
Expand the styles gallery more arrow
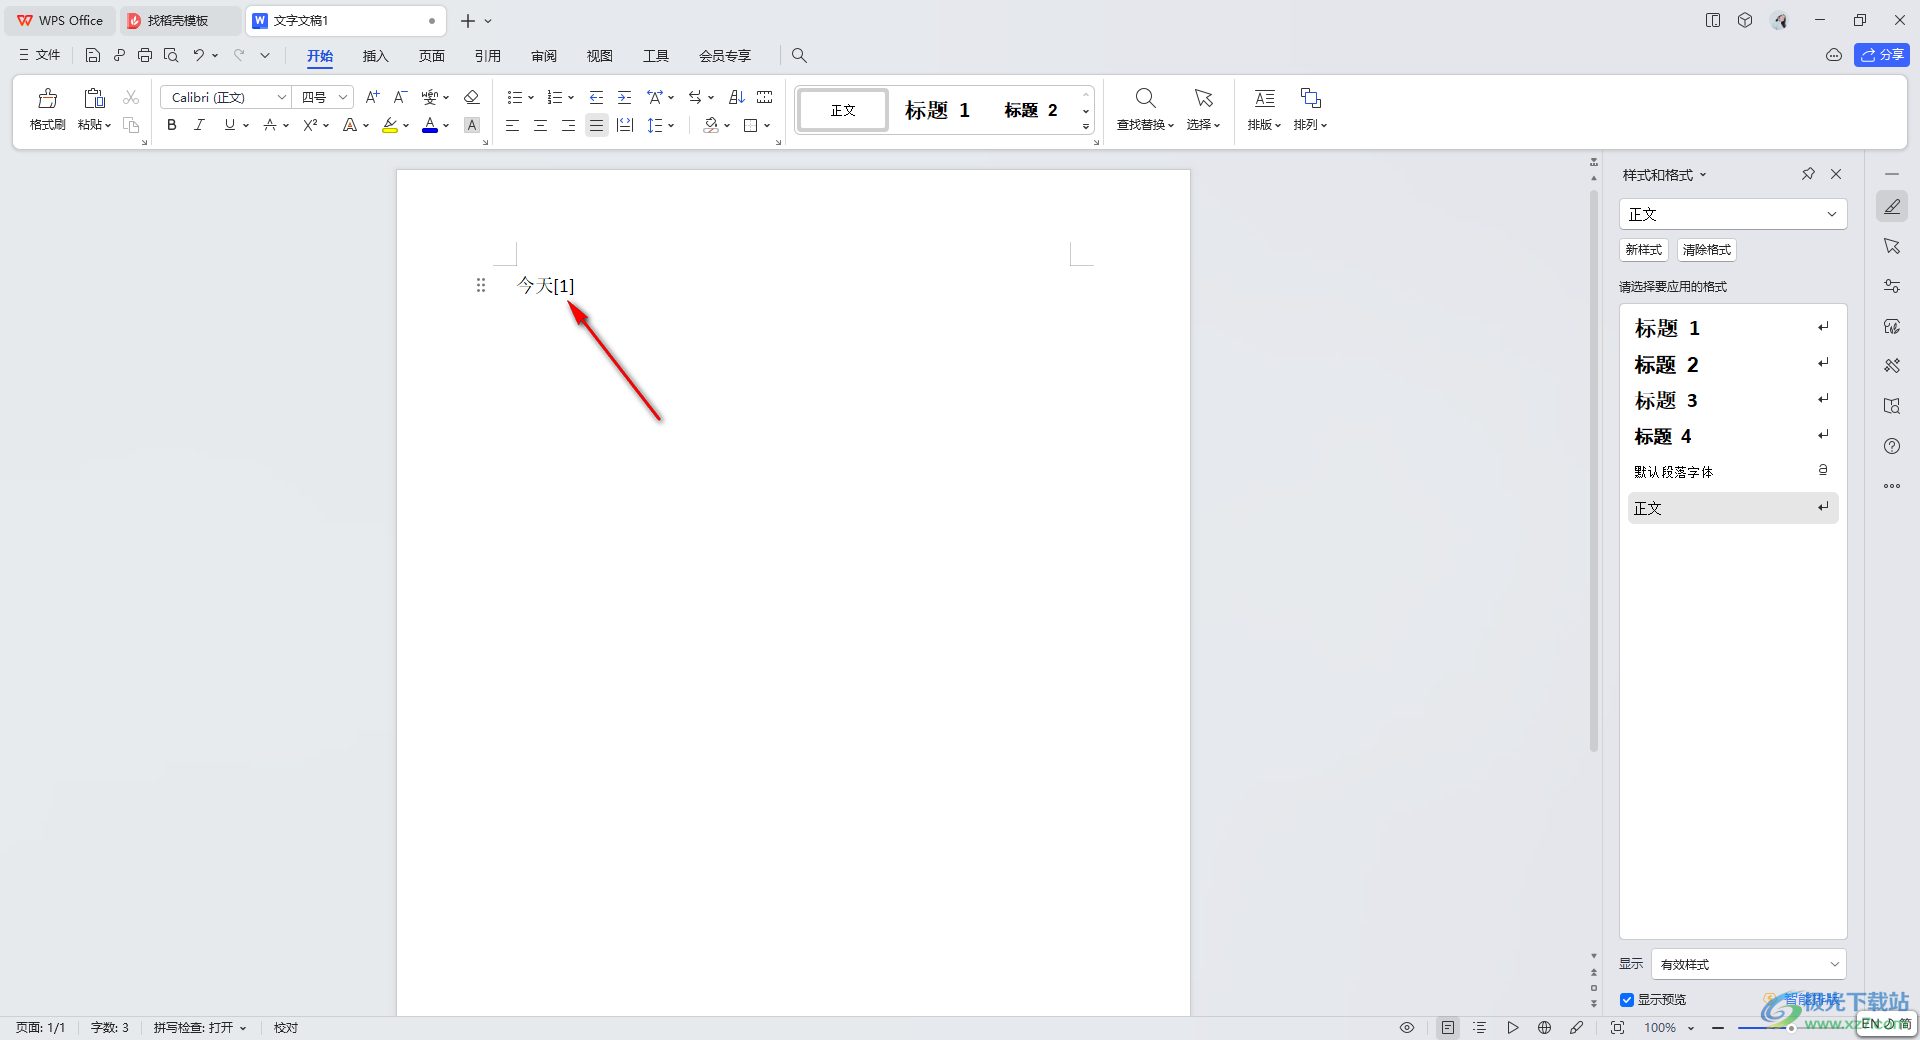click(x=1086, y=127)
